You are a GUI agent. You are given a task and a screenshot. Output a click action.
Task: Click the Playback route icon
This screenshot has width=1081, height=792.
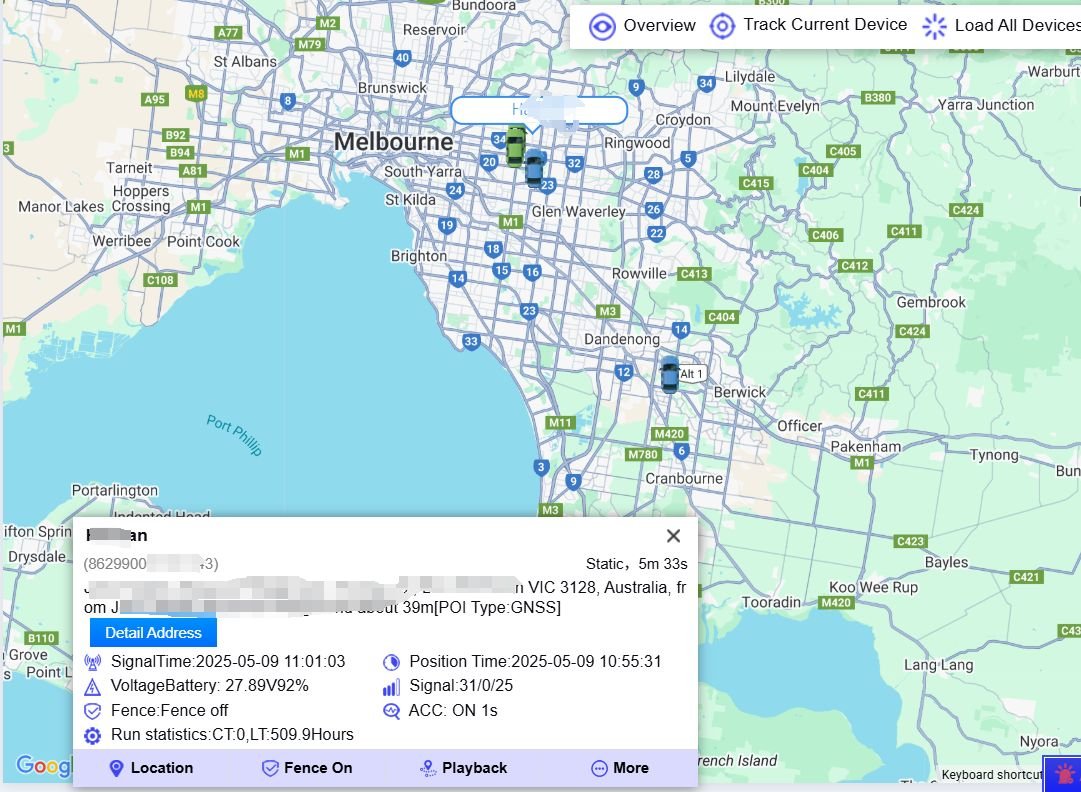click(428, 768)
